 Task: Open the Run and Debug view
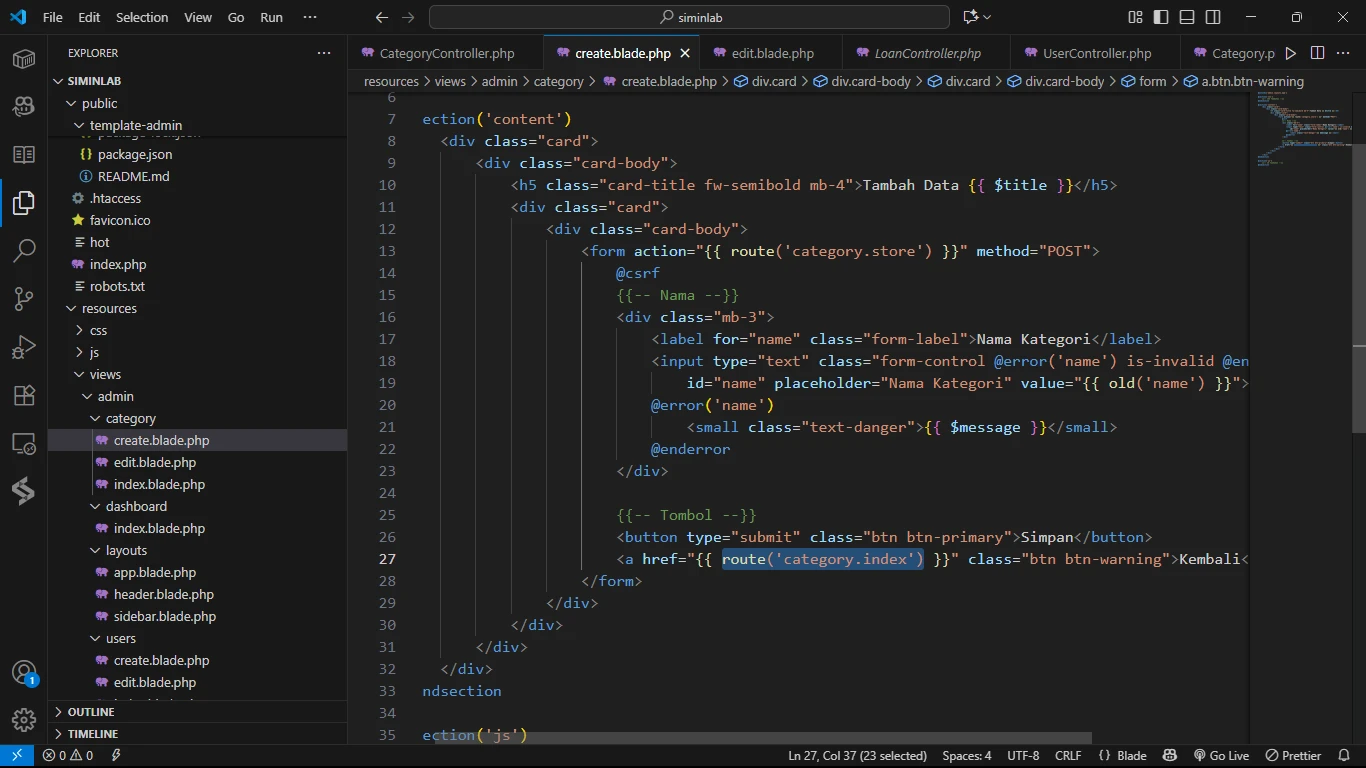(24, 347)
